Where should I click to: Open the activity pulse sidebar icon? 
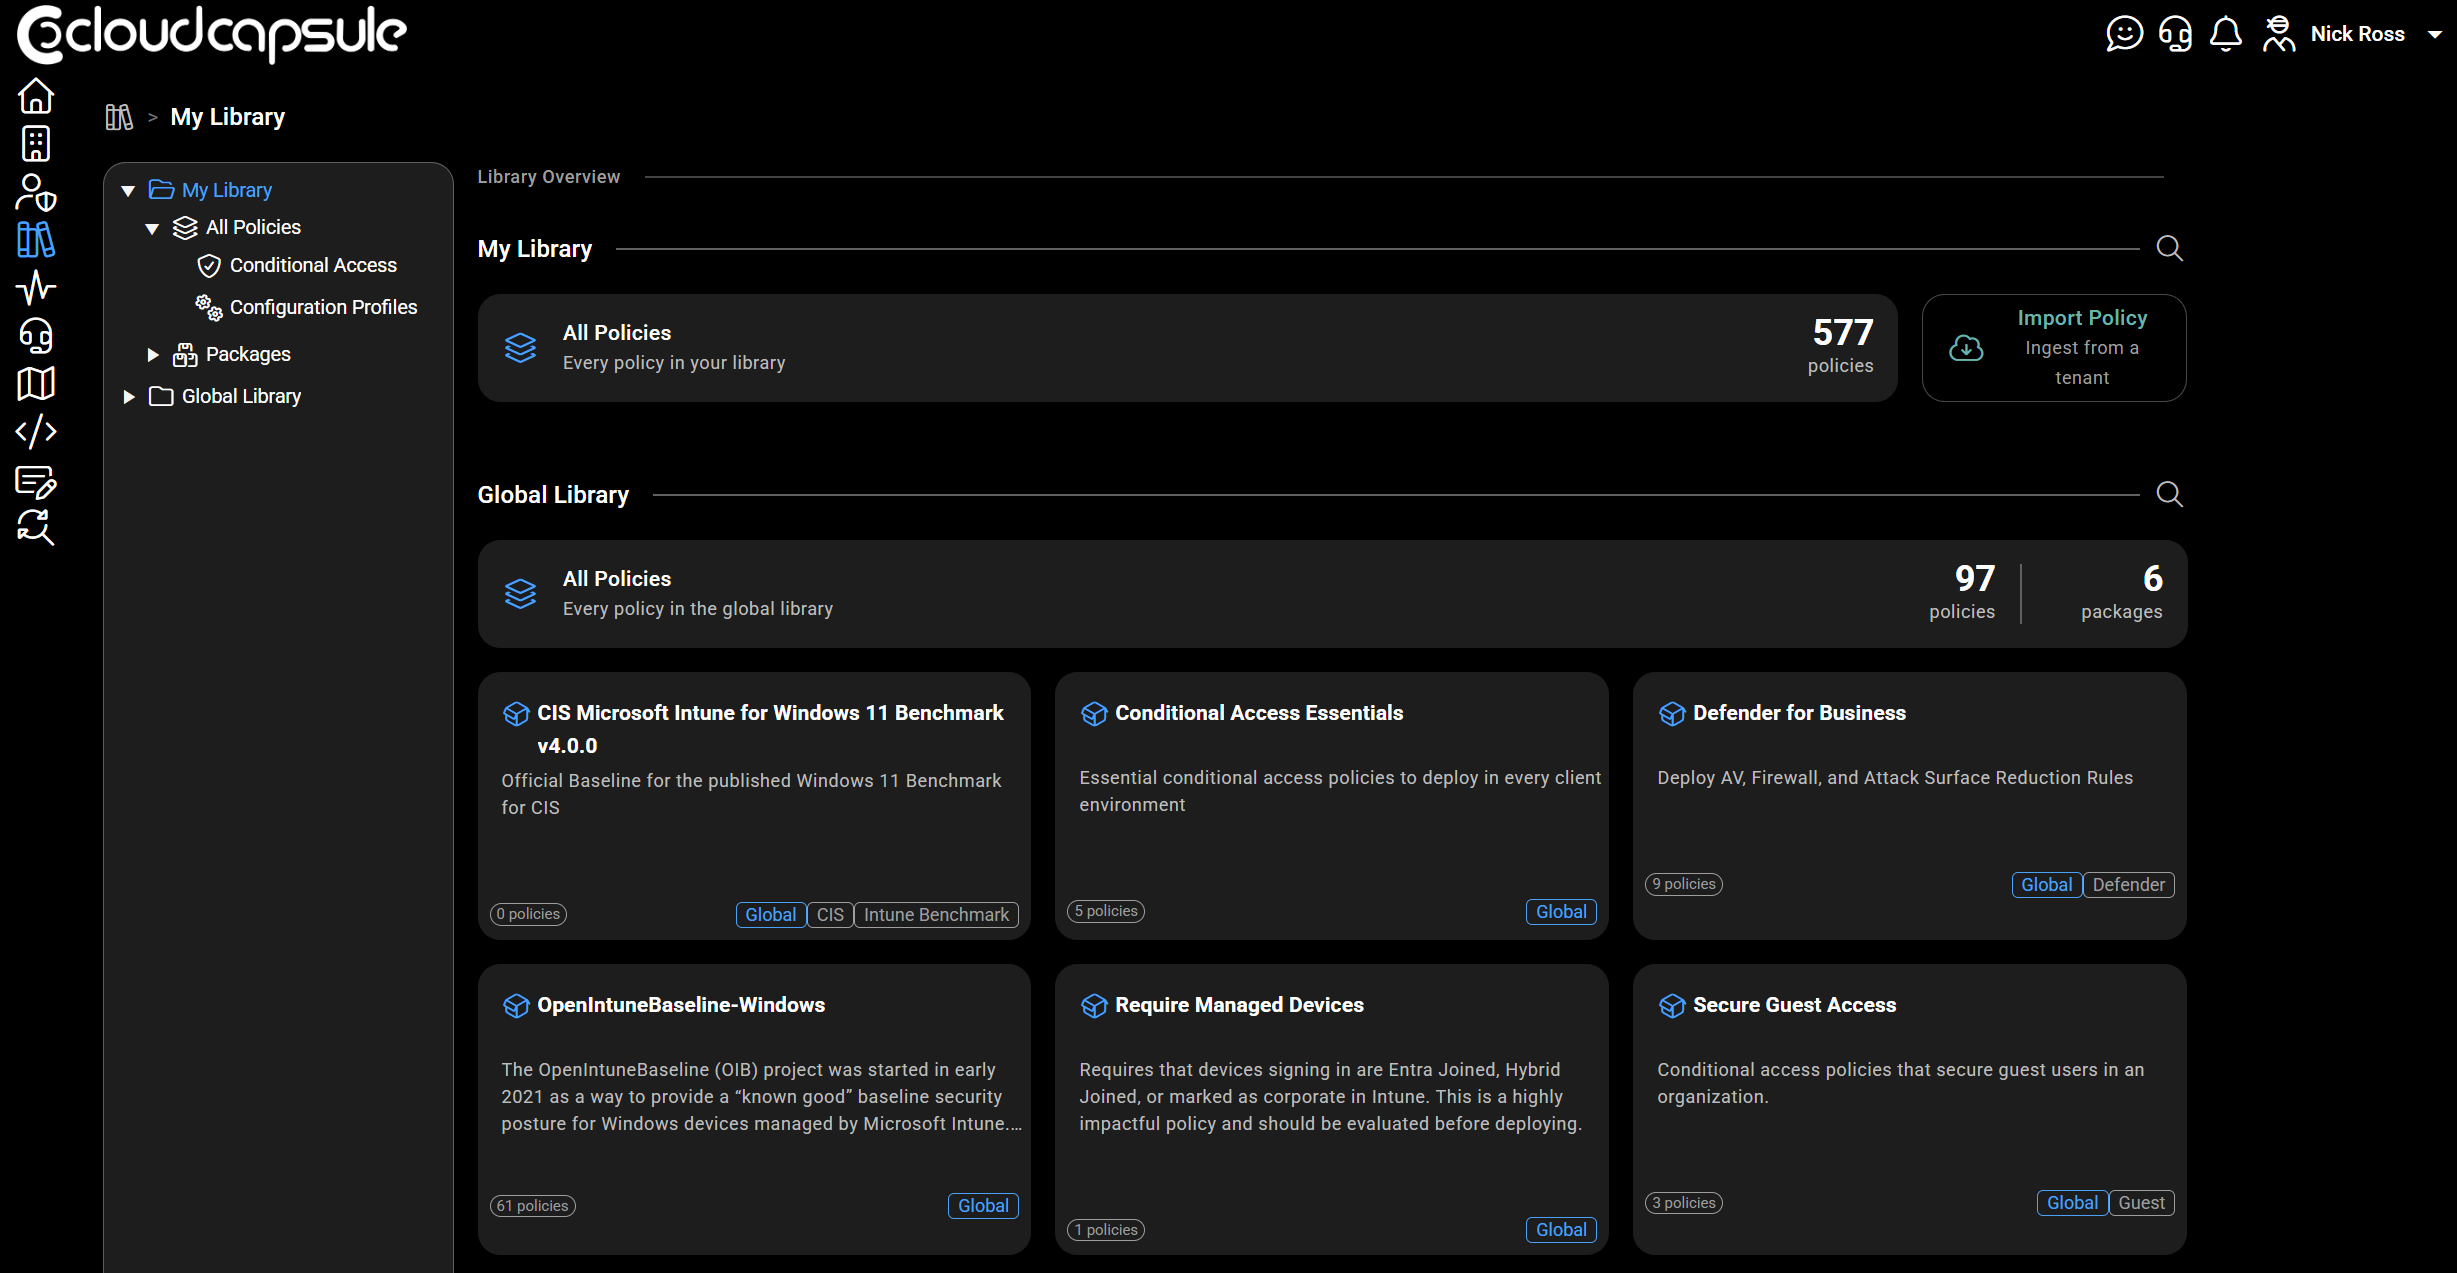pos(36,288)
